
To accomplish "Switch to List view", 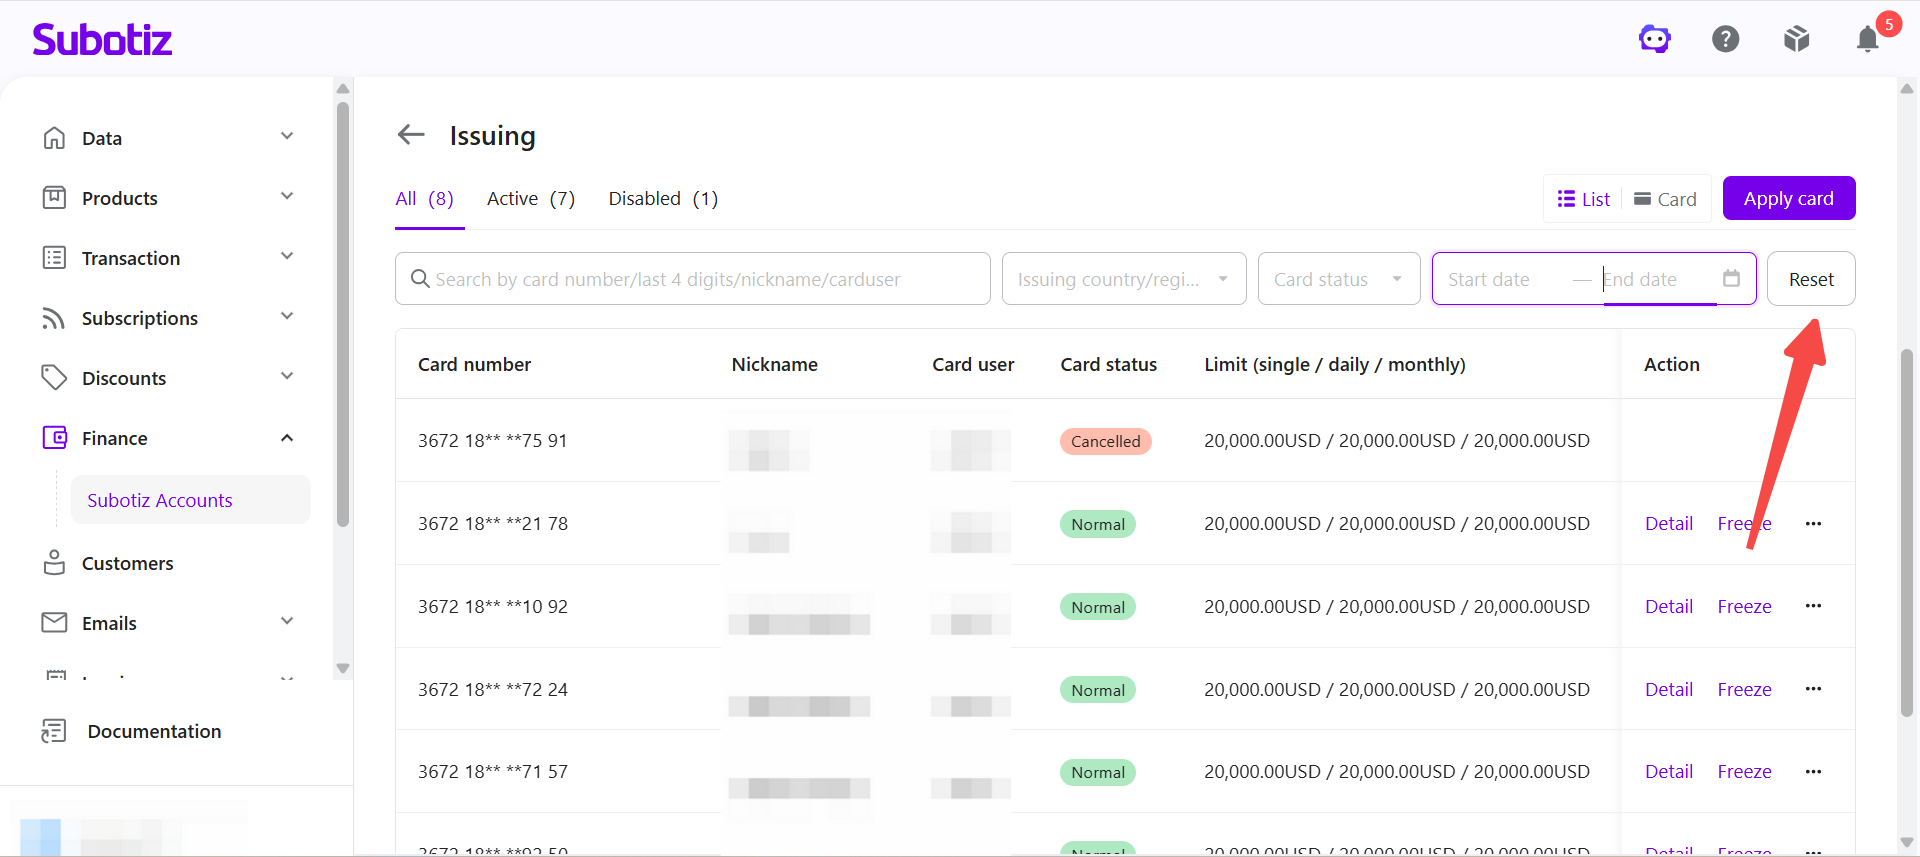I will (1584, 199).
